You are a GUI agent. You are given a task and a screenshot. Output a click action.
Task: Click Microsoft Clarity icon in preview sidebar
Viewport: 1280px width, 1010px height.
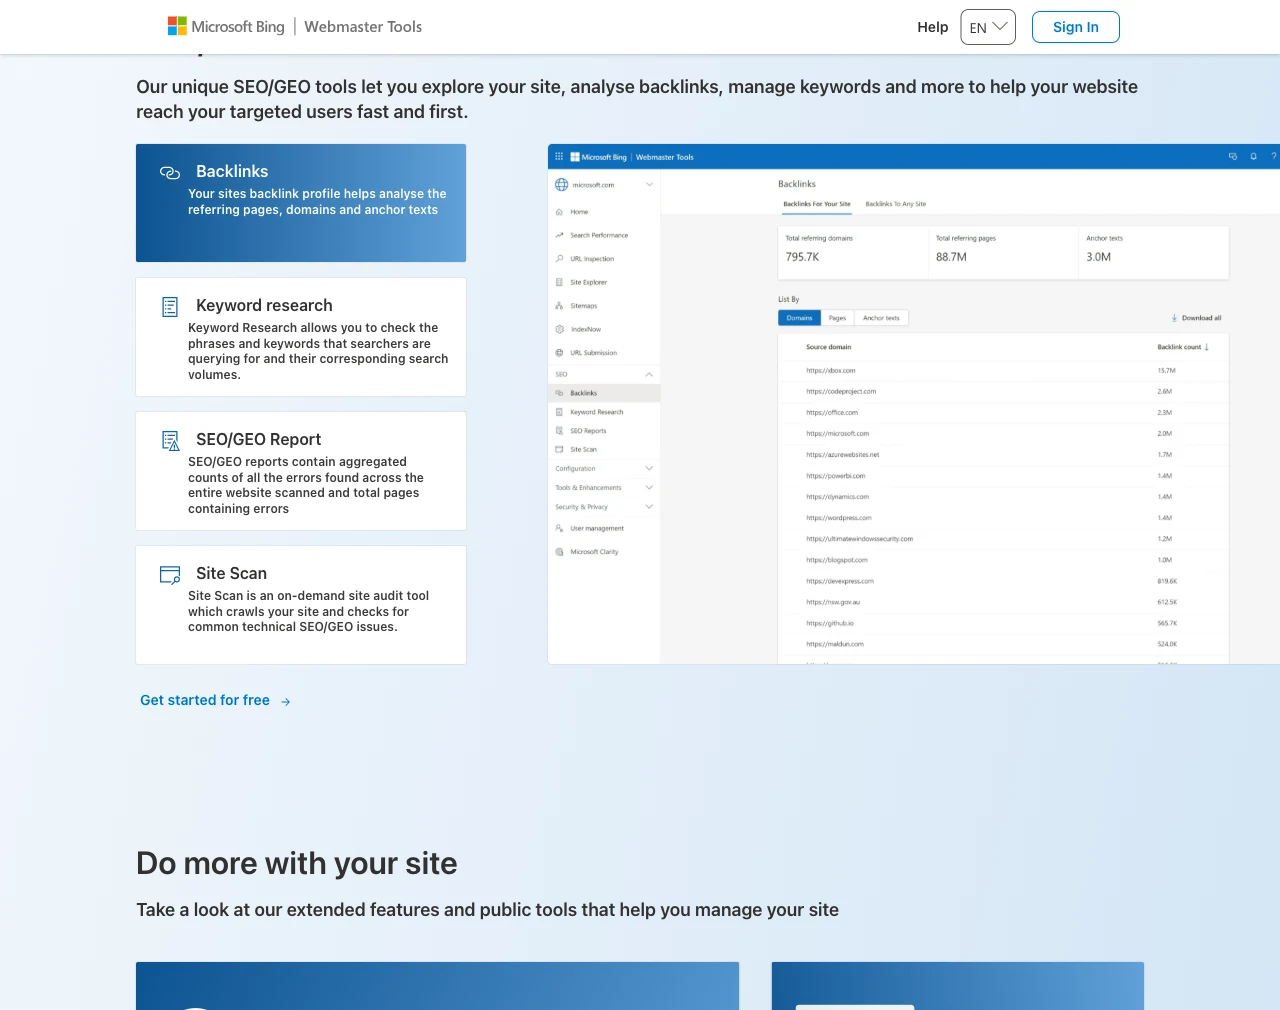pos(559,552)
